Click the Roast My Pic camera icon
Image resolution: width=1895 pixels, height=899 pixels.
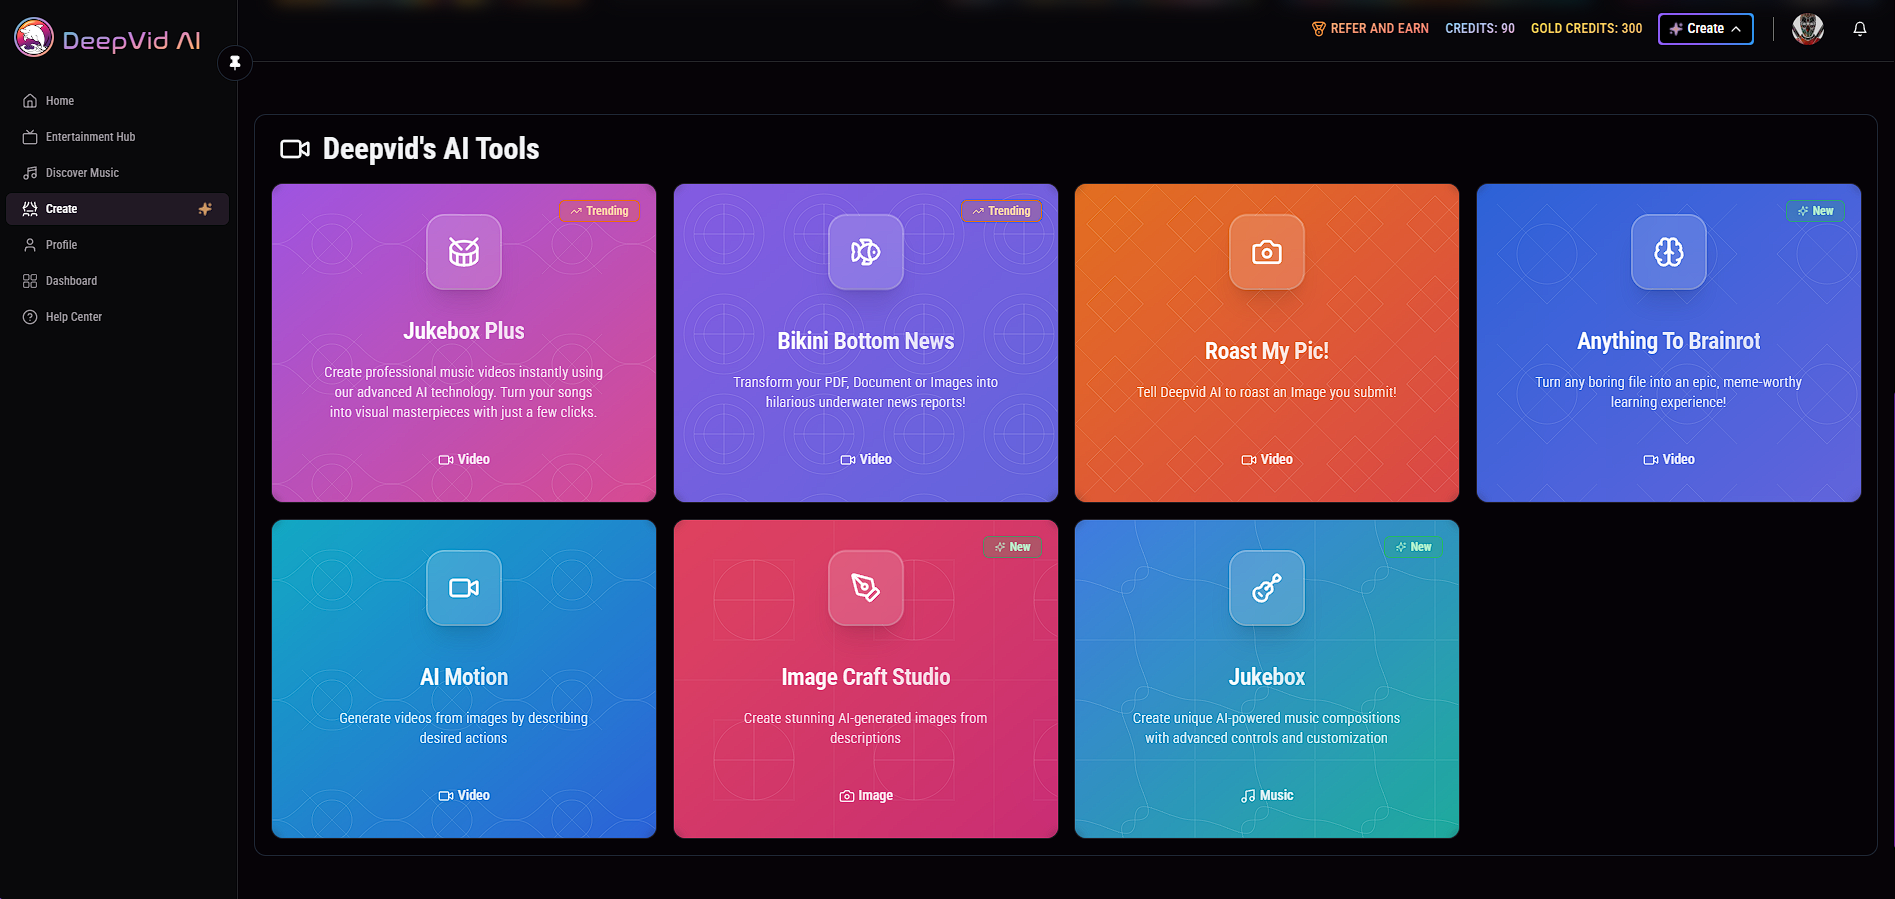coord(1267,252)
